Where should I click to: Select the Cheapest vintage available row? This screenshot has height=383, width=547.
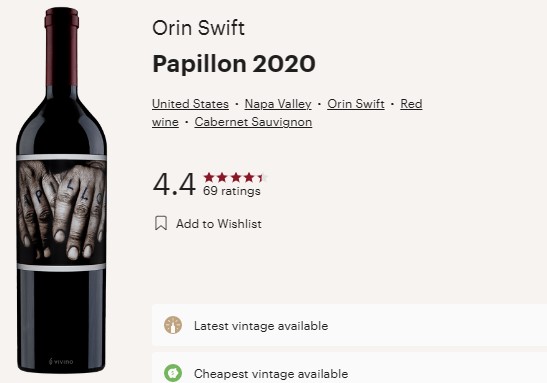(x=349, y=368)
